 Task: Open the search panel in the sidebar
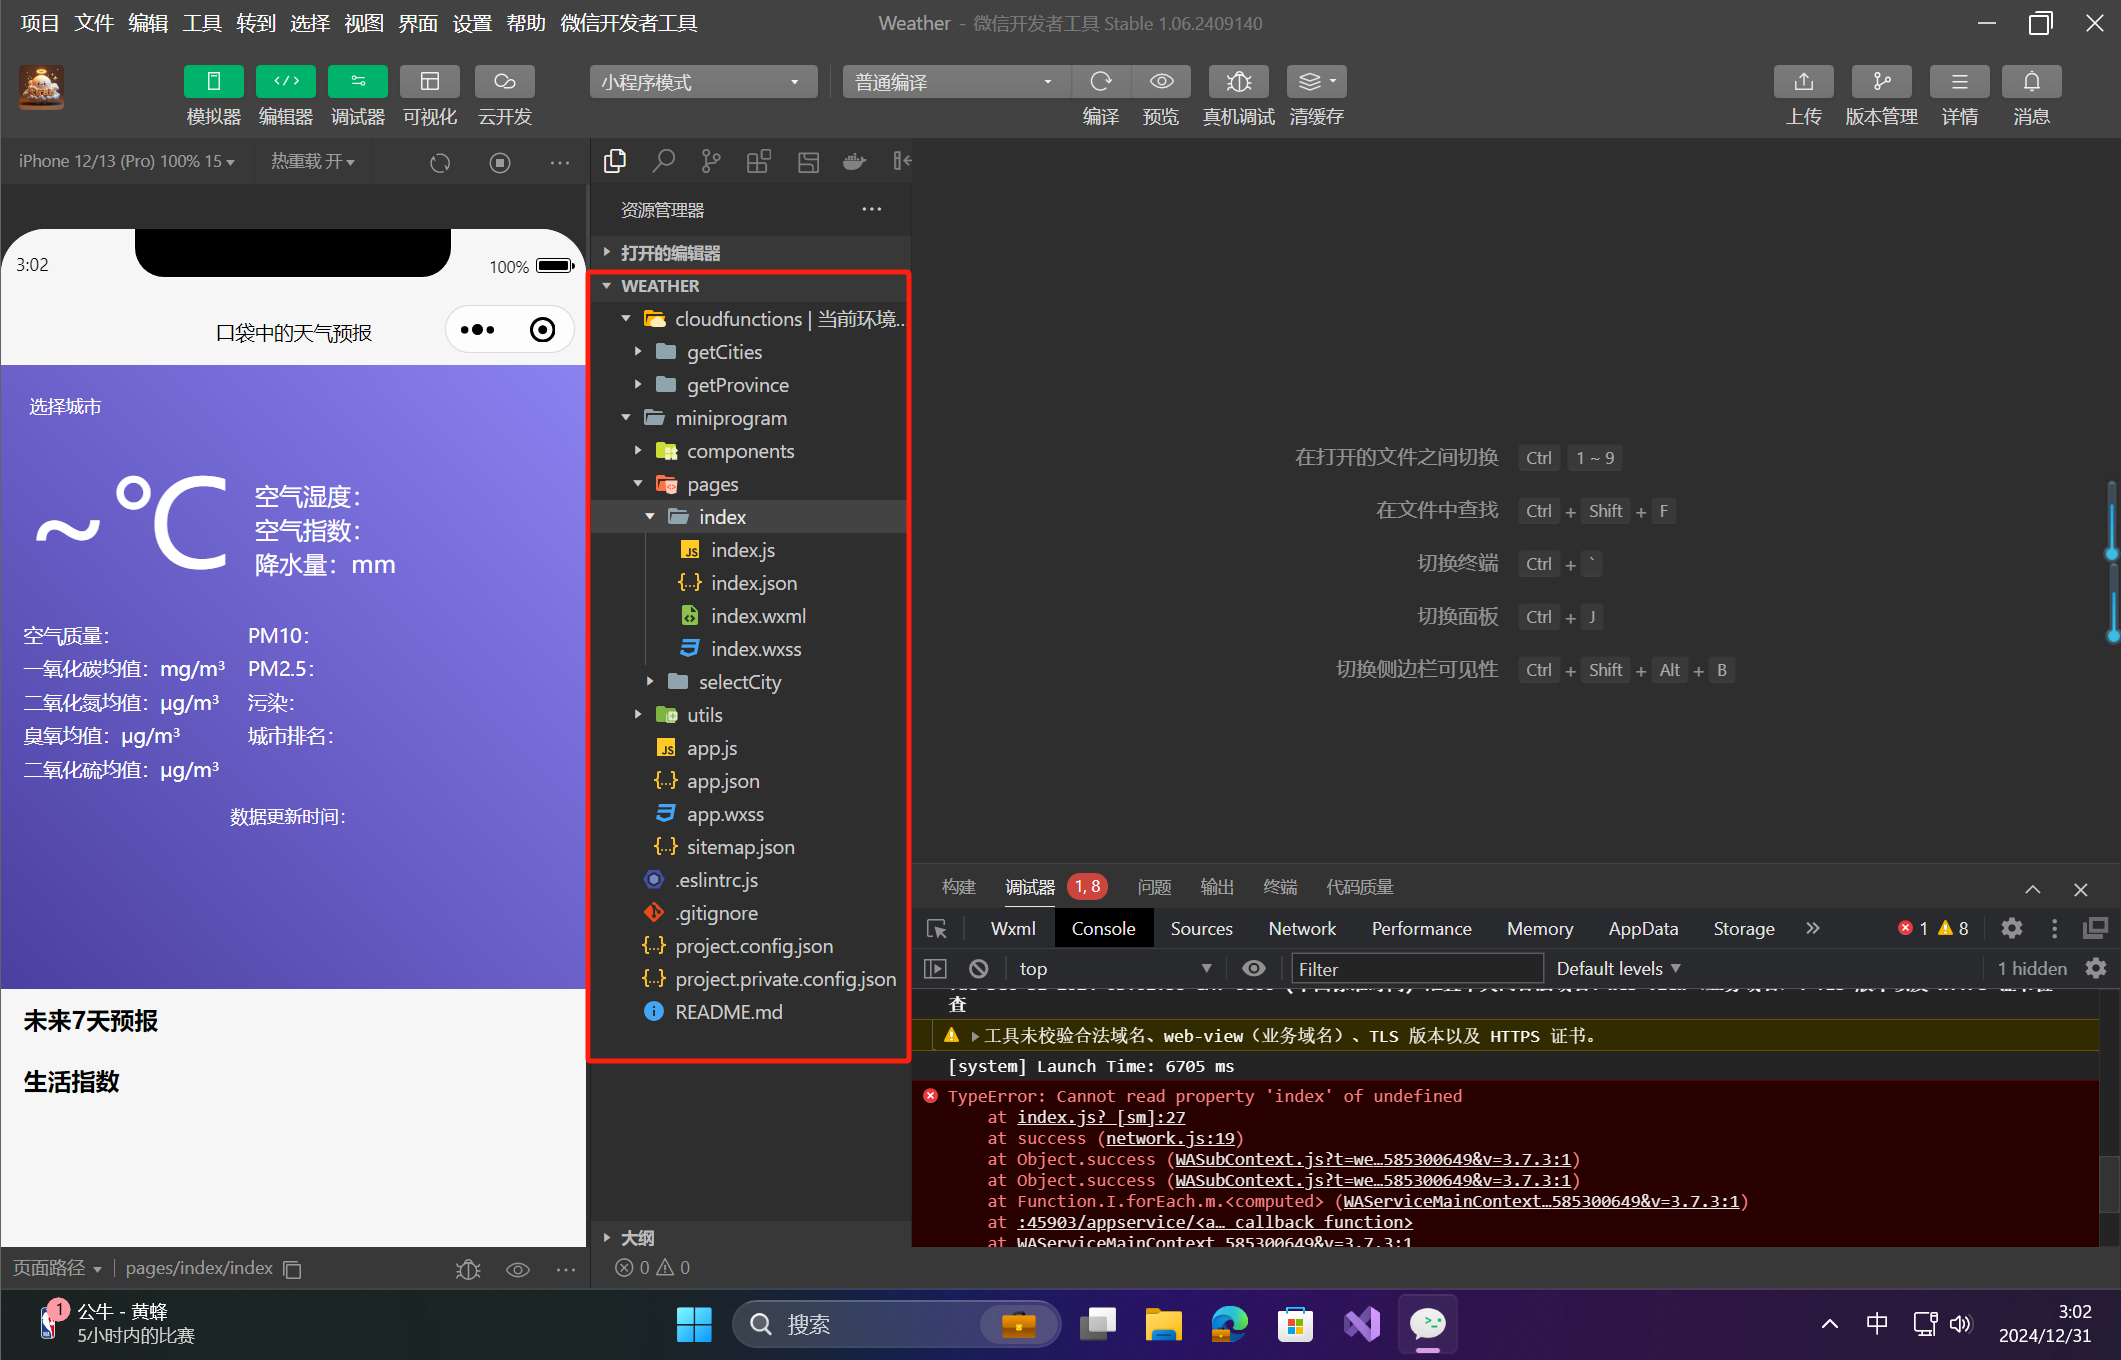663,161
